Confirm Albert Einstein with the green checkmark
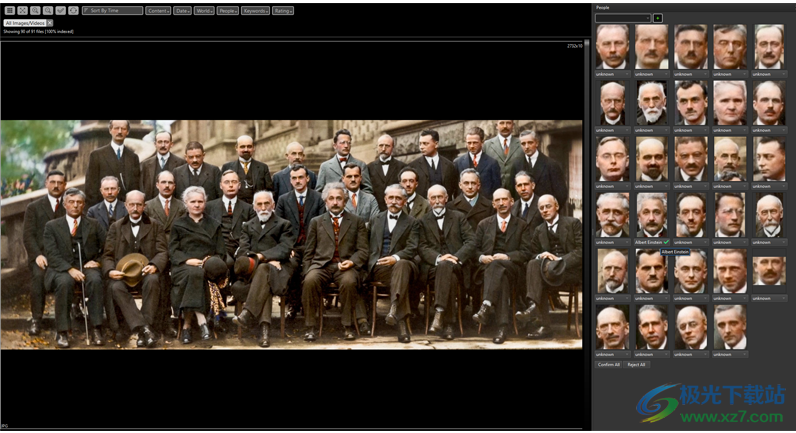Screen dimensions: 796x433 [666, 242]
